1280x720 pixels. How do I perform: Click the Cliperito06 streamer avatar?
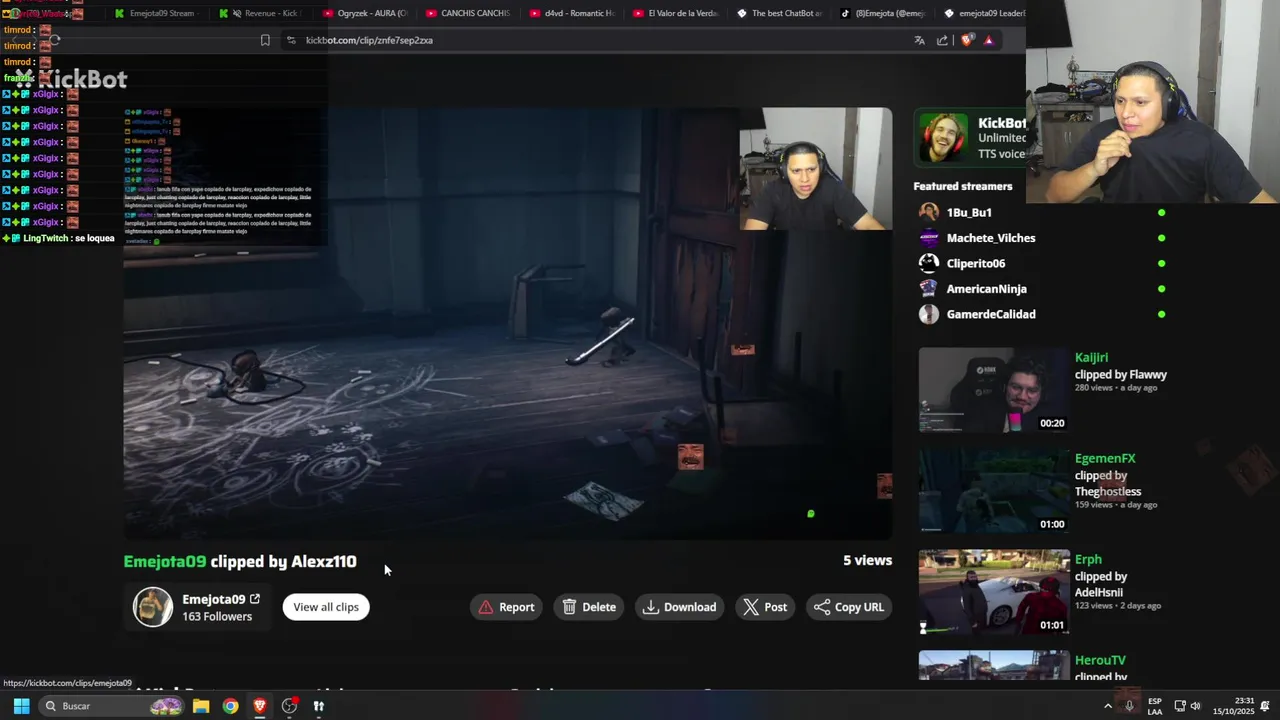[x=929, y=263]
